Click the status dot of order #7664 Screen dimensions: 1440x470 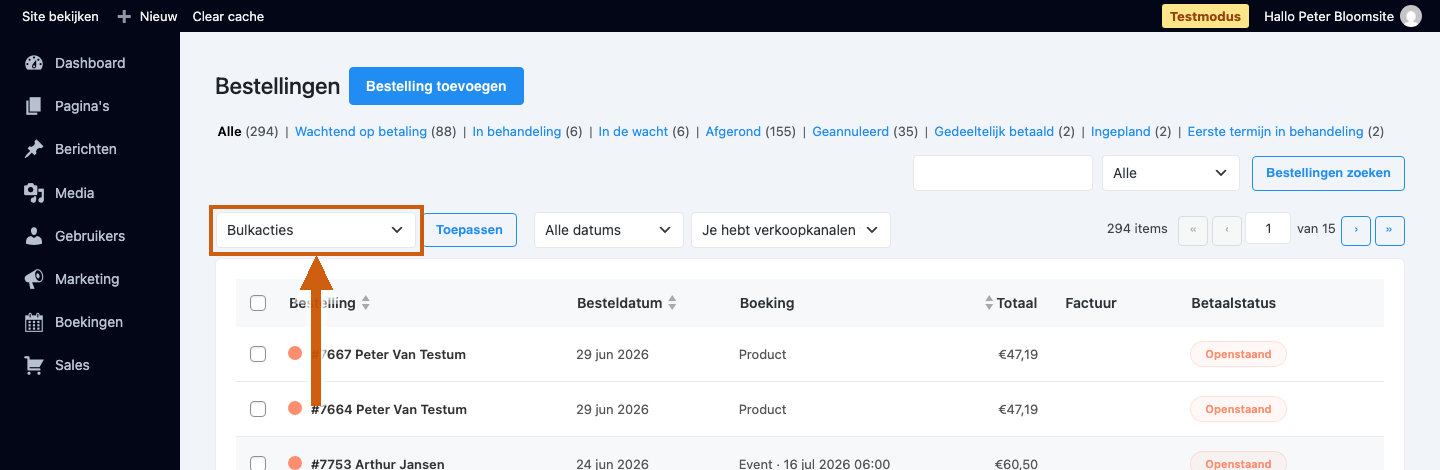coord(294,408)
